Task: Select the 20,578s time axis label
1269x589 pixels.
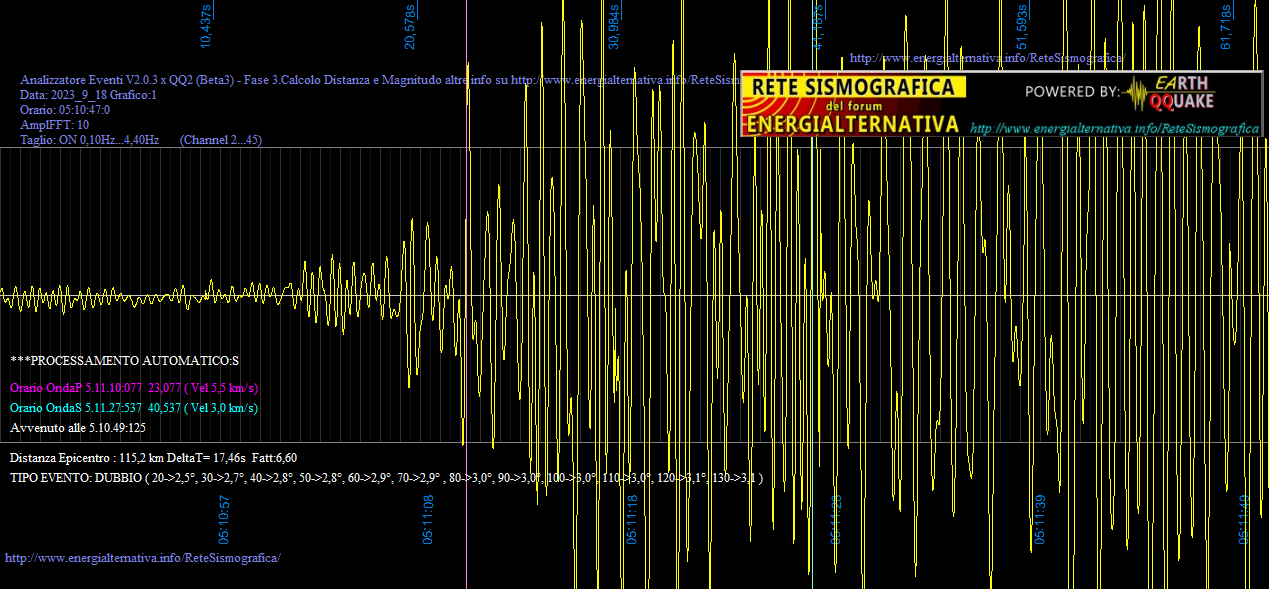Action: click(410, 26)
